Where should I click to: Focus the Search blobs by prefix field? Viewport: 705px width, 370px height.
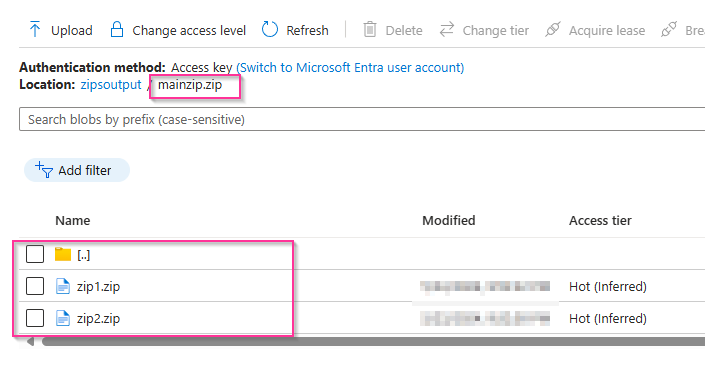(x=362, y=119)
